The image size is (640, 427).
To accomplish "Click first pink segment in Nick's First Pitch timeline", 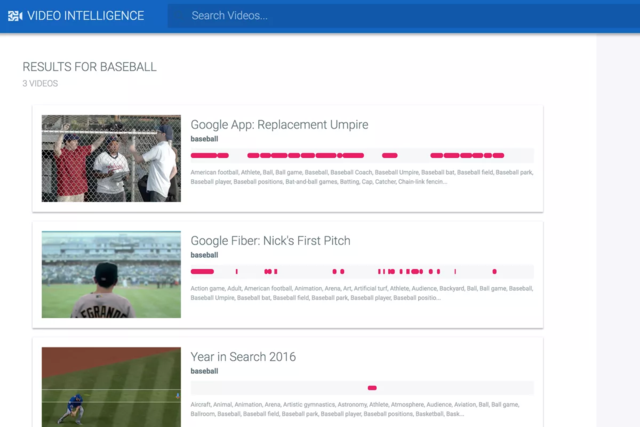I will point(202,272).
